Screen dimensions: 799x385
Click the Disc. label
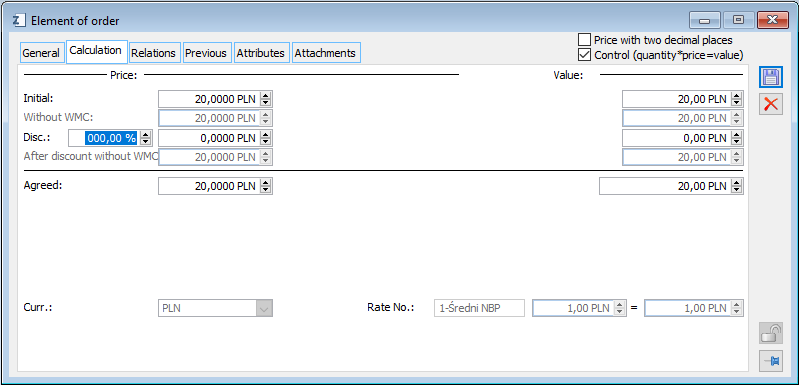click(x=37, y=137)
